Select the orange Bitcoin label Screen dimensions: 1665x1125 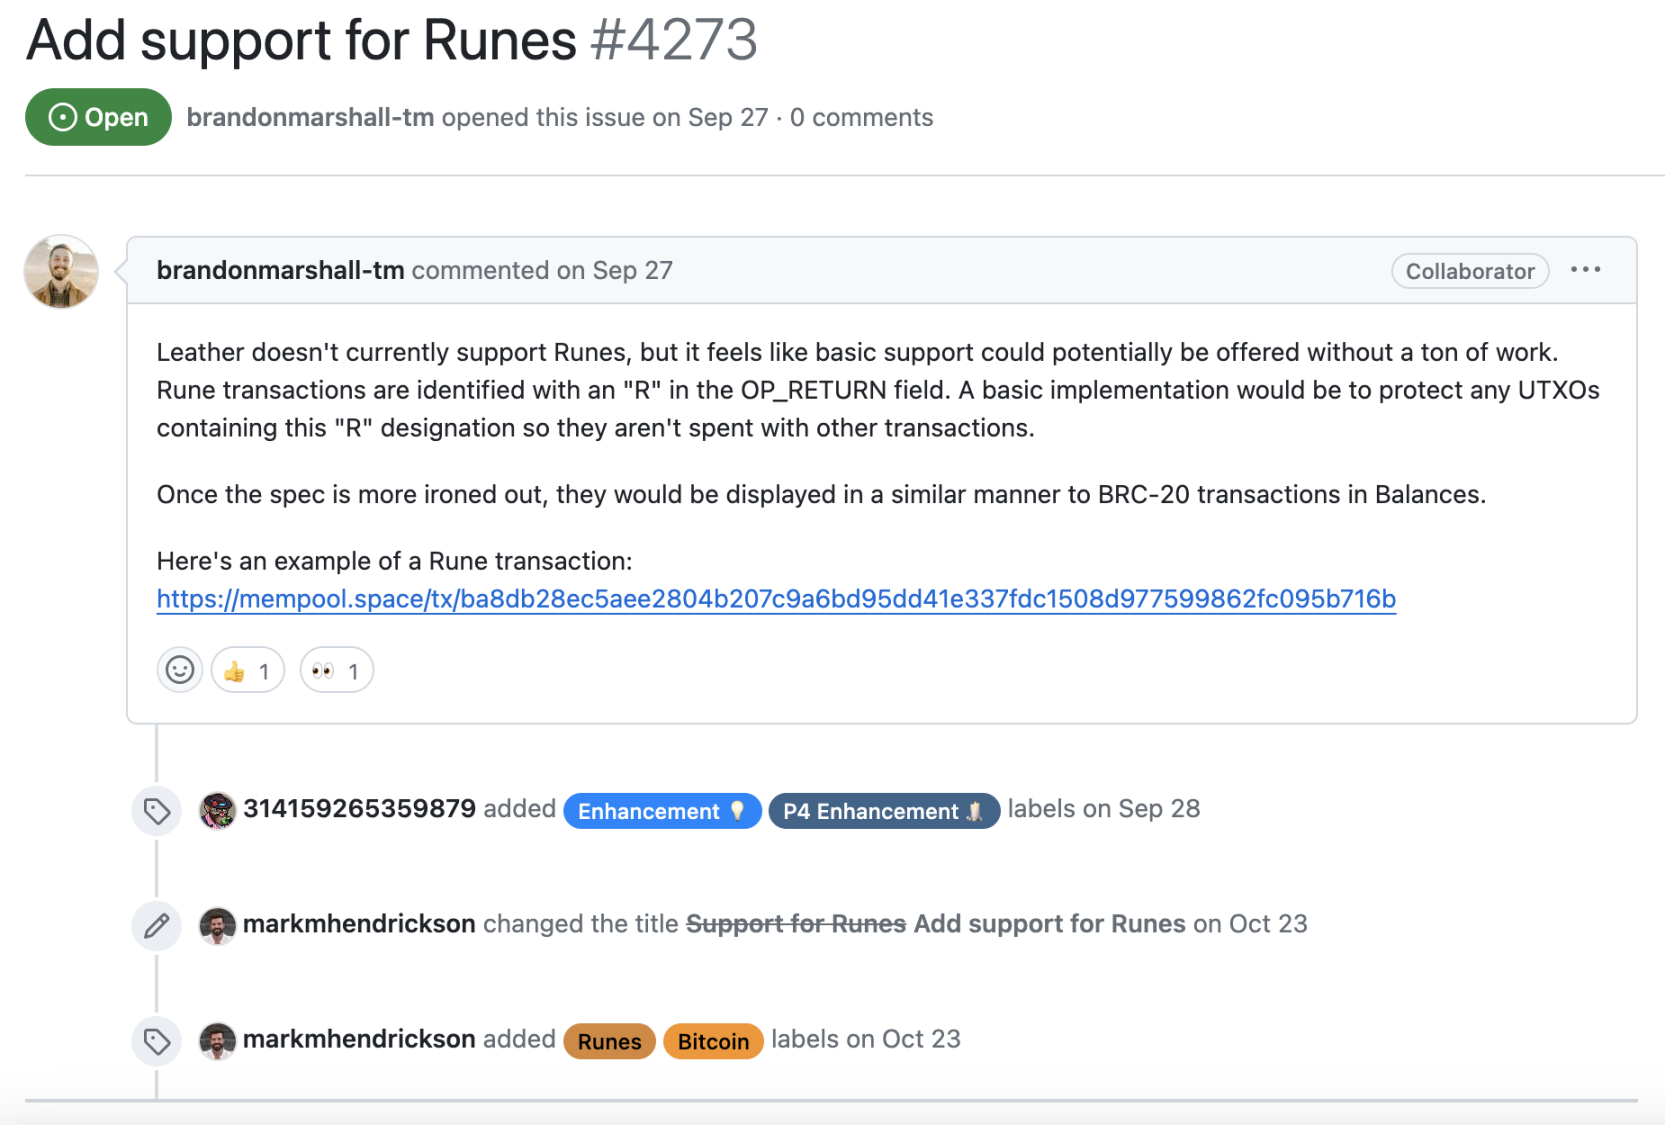(x=713, y=1041)
